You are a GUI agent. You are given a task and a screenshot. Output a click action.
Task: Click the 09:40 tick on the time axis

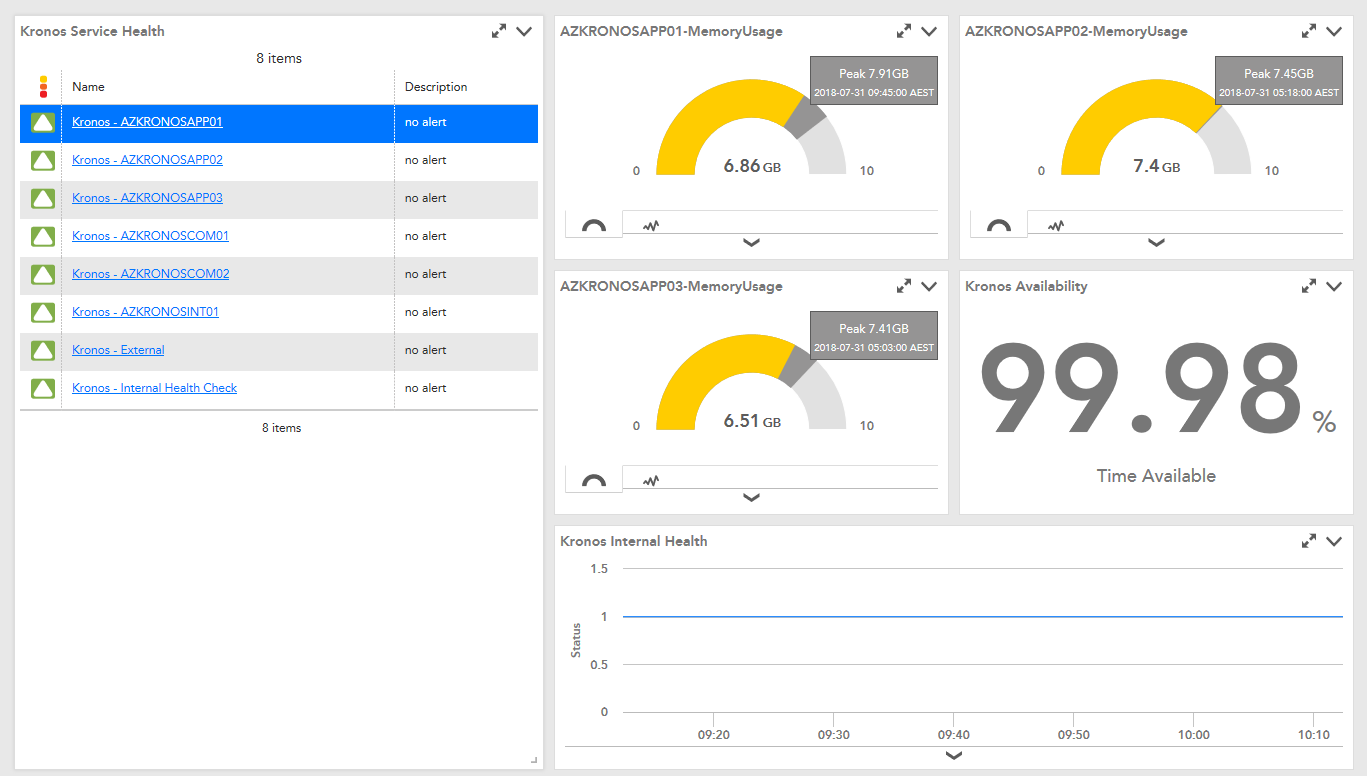click(x=954, y=735)
